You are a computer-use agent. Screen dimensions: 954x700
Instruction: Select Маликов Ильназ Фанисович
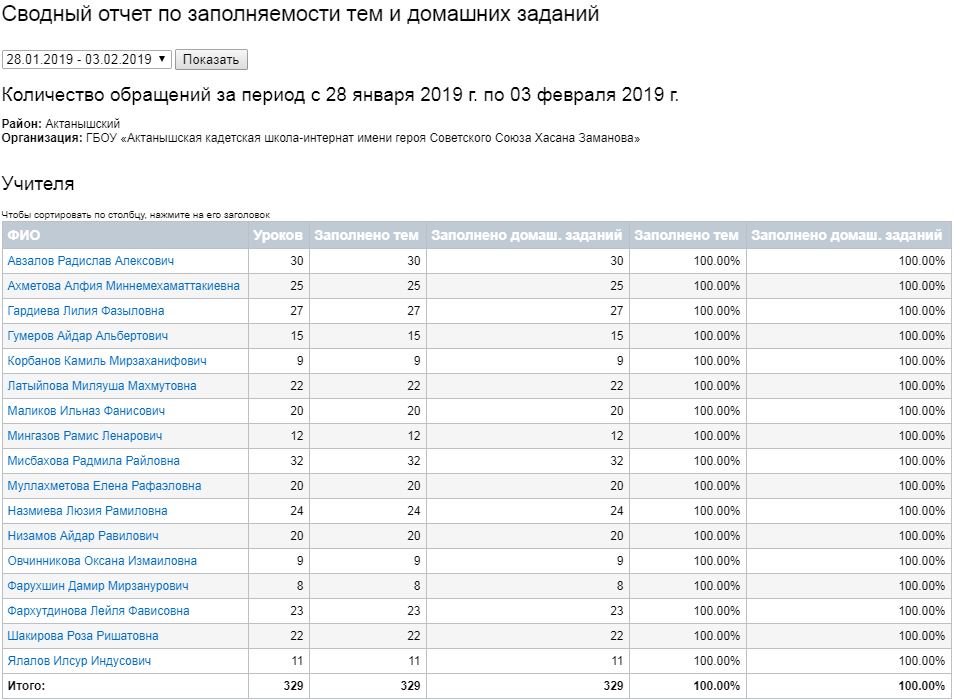[86, 411]
